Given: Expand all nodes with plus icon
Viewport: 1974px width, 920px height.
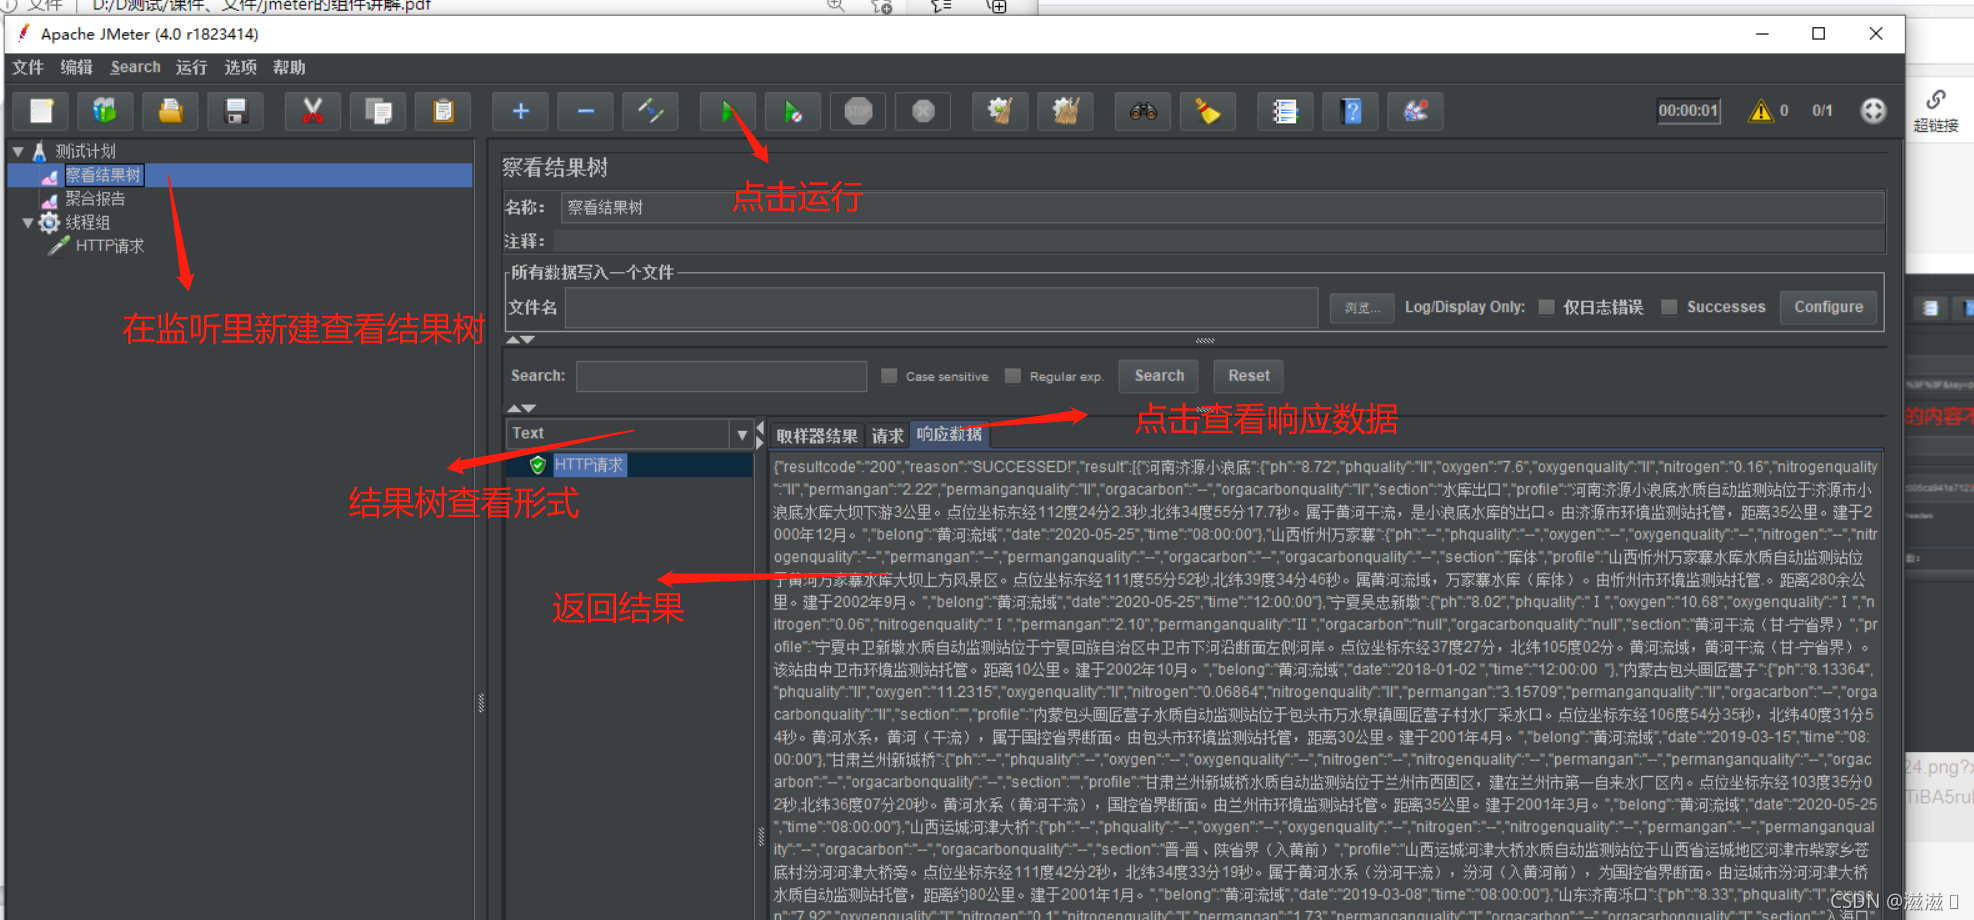Looking at the screenshot, I should (520, 111).
